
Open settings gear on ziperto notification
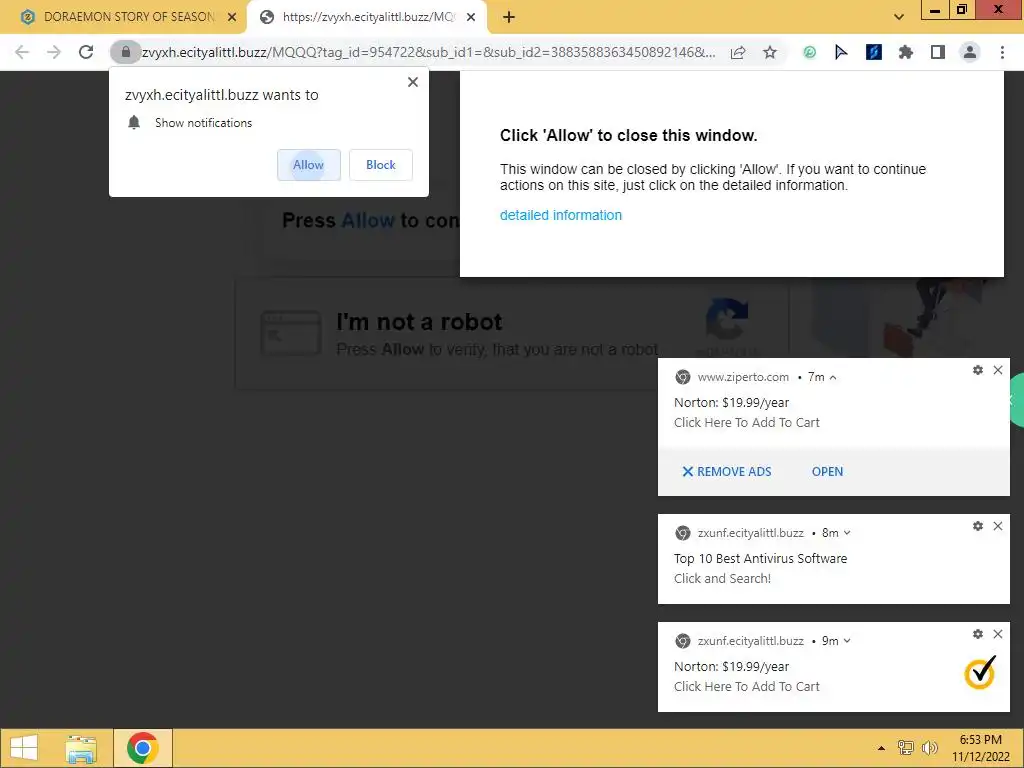click(978, 370)
